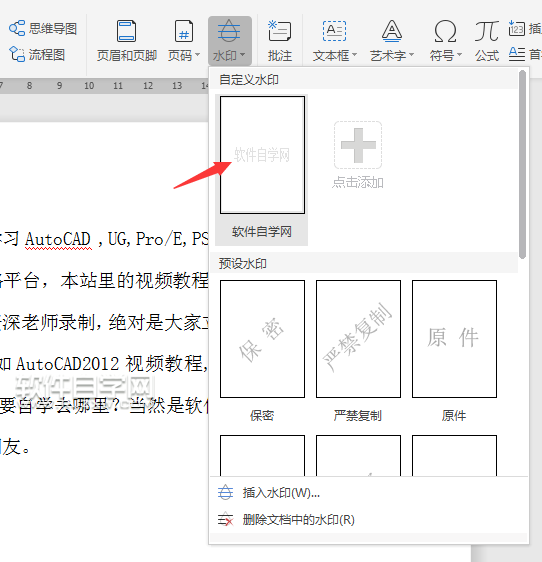Click the watermark panel vertical scrollbar
This screenshot has height=562, width=542.
[522, 164]
